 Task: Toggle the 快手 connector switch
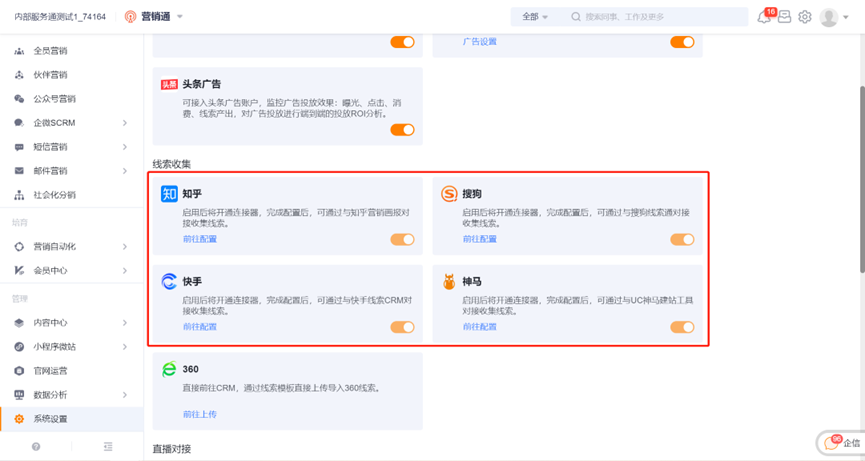[x=402, y=327]
